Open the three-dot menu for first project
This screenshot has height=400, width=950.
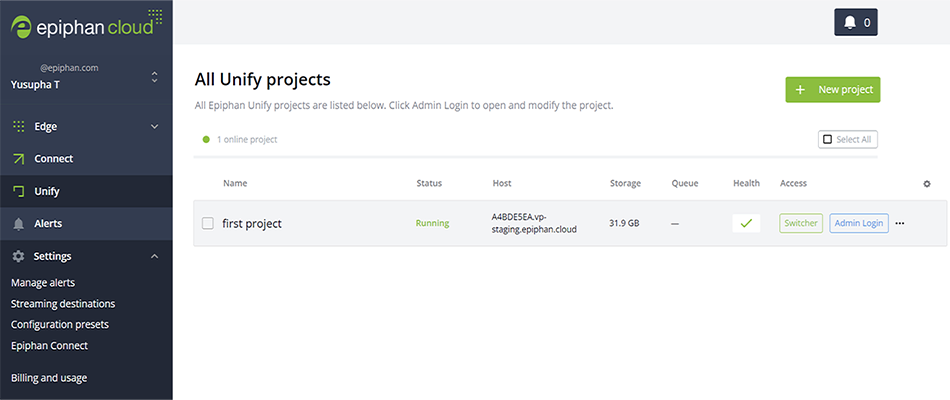[900, 223]
